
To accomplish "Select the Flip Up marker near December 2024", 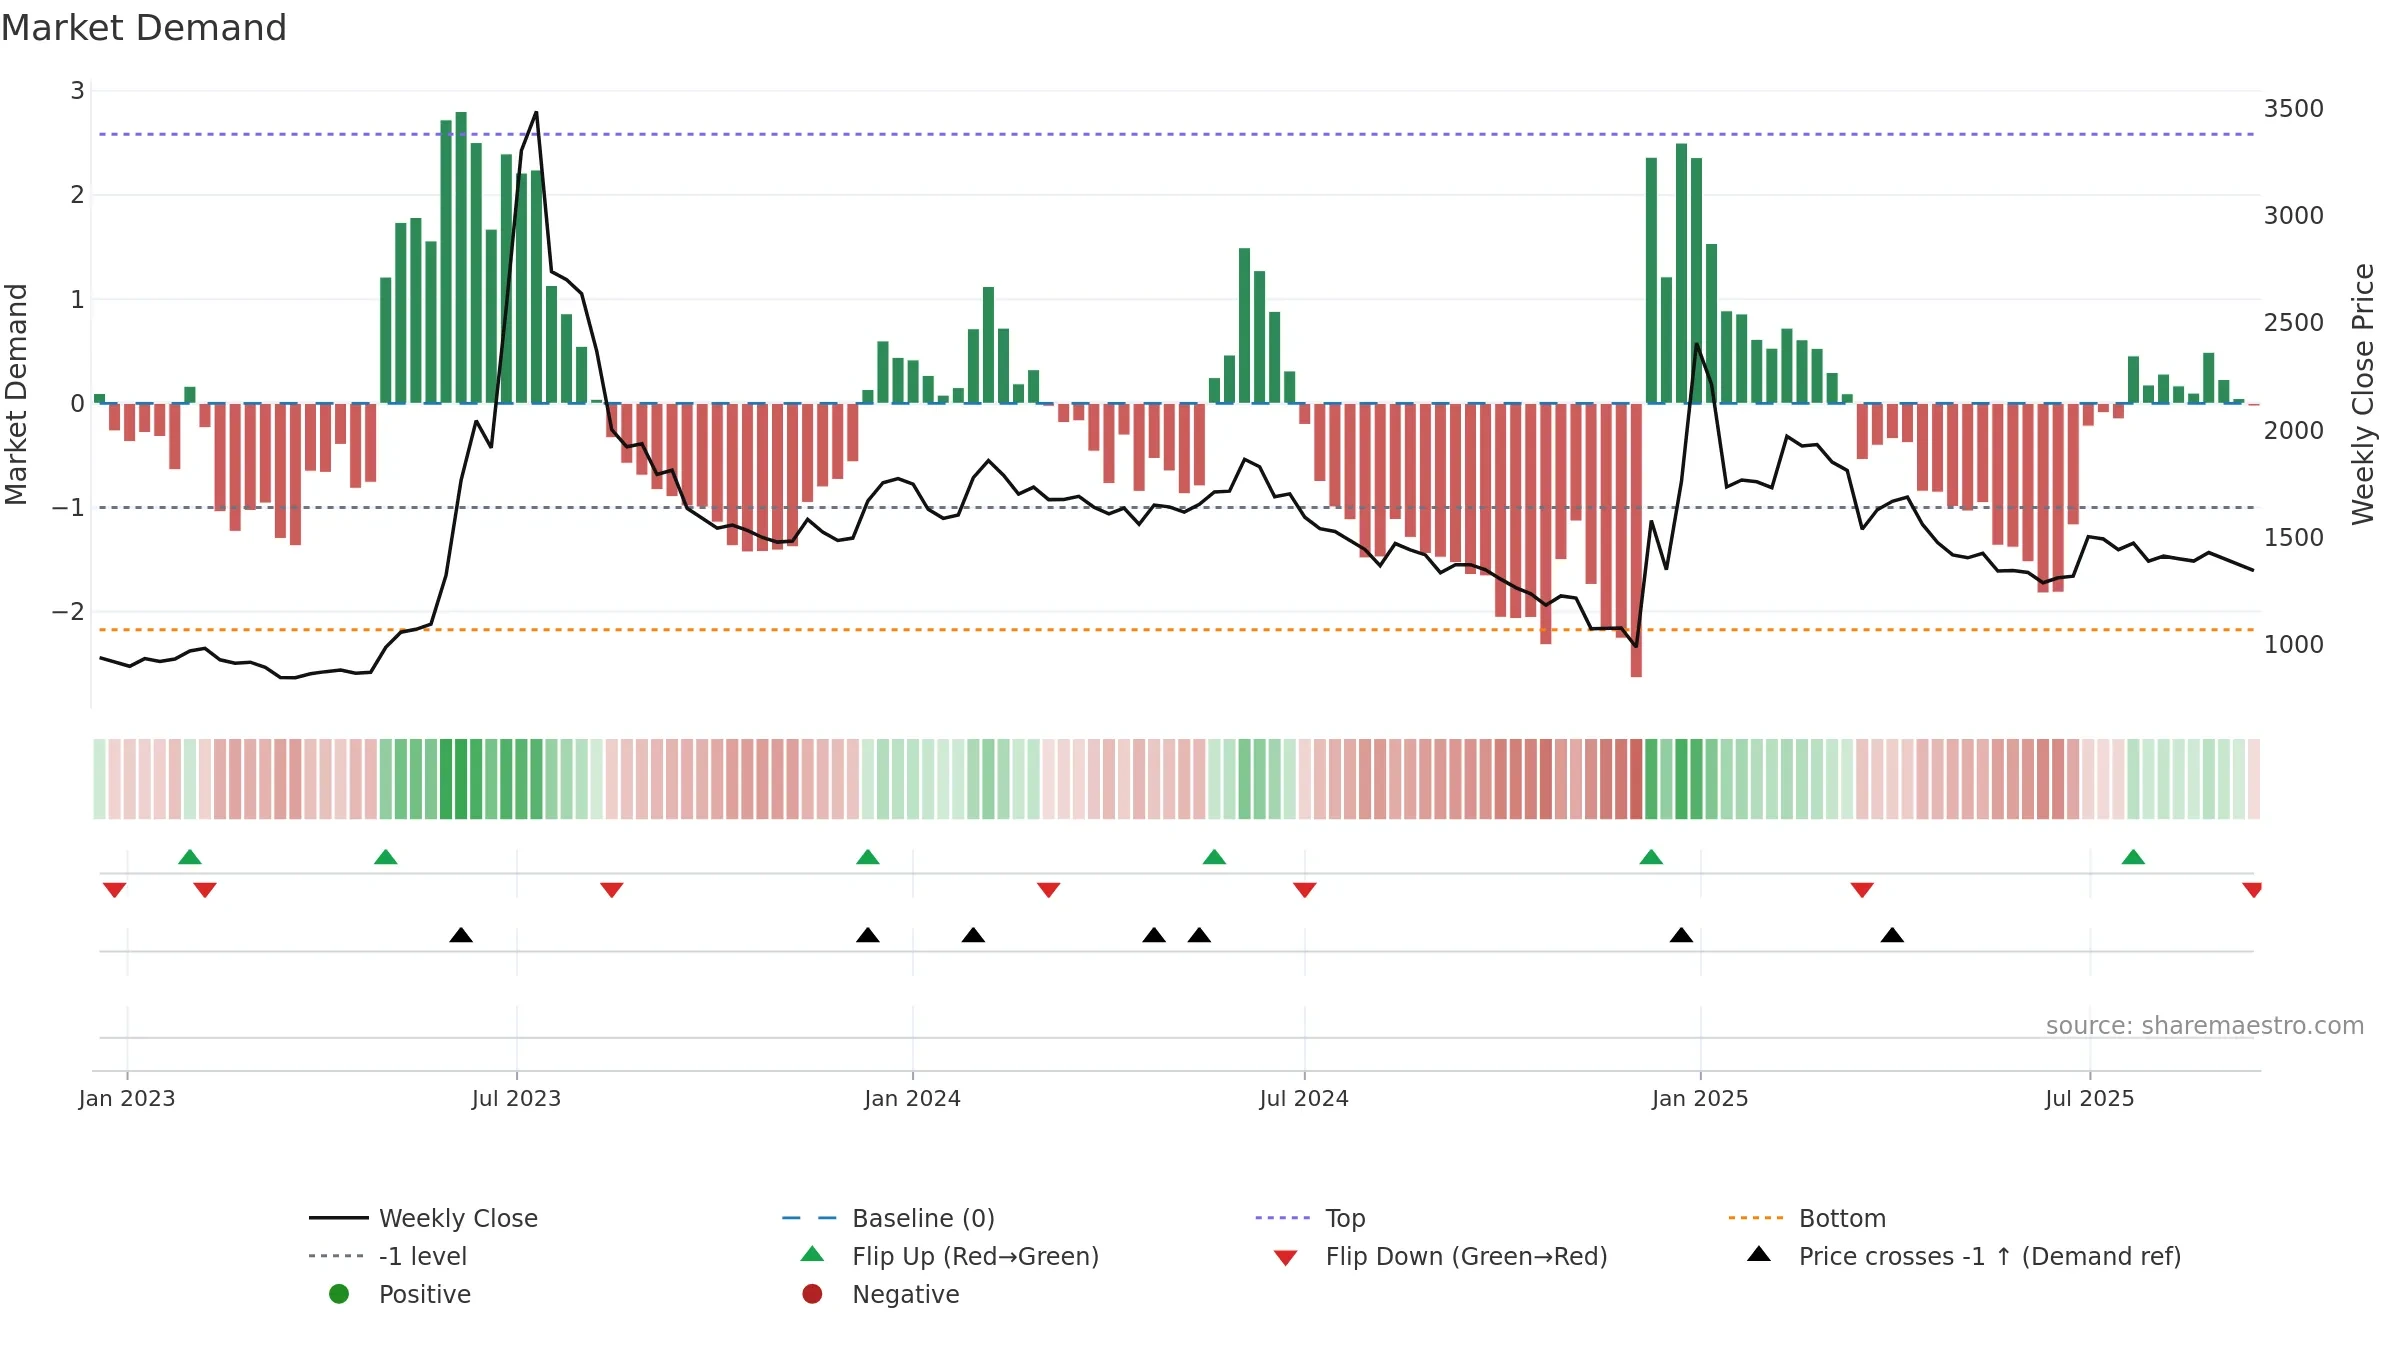I will point(1651,857).
